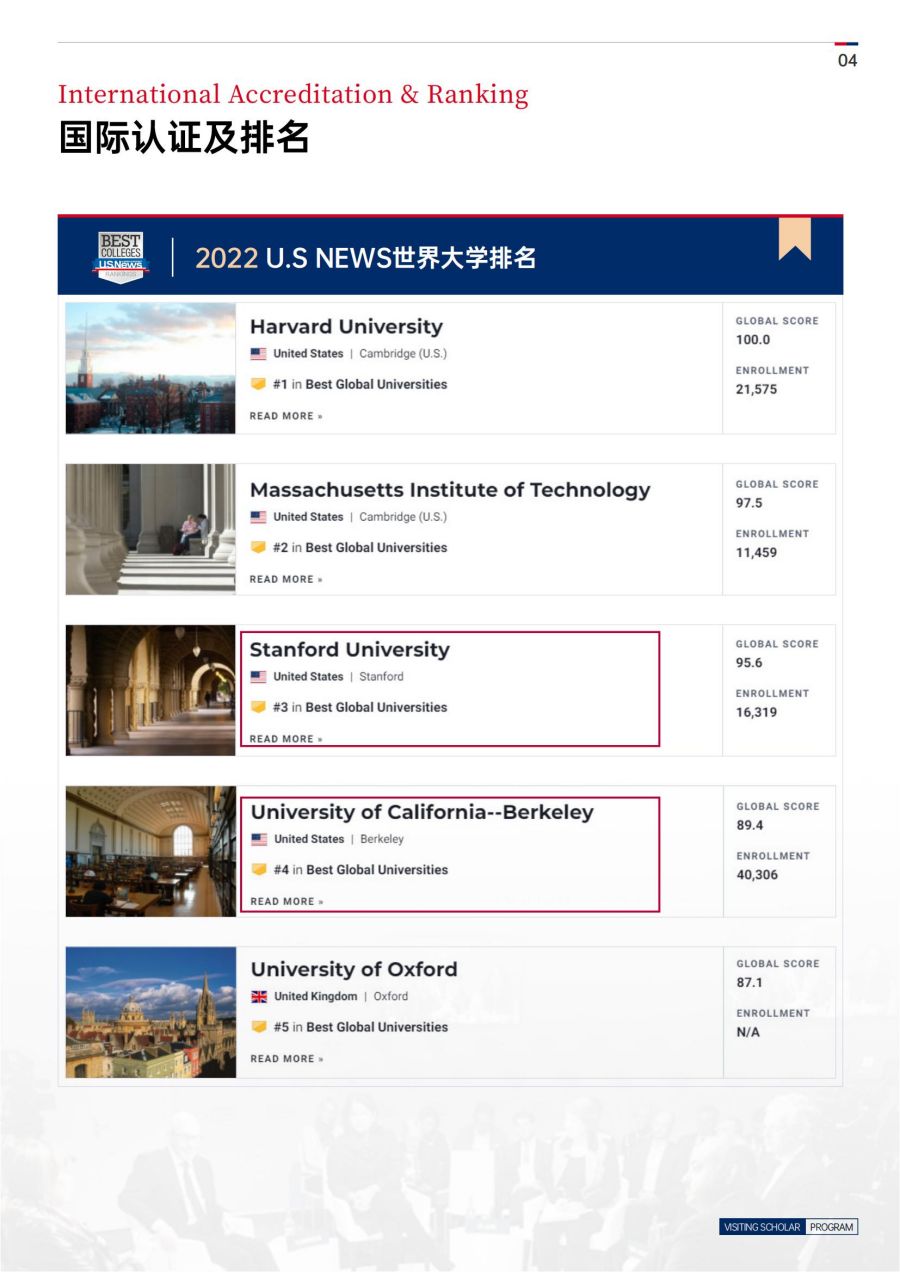
Task: Click the VISITING SCHOLAR PROGRAM footer label
Action: click(x=789, y=1227)
